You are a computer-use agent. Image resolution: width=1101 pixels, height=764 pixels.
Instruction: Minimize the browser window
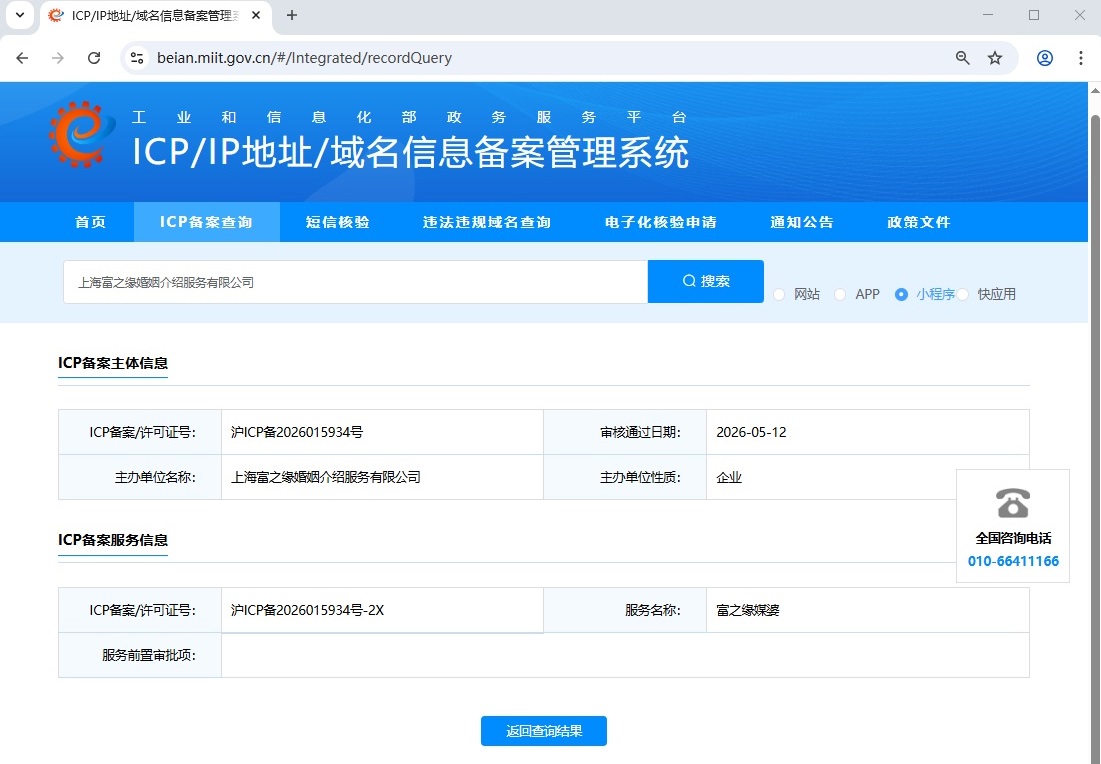(x=988, y=15)
